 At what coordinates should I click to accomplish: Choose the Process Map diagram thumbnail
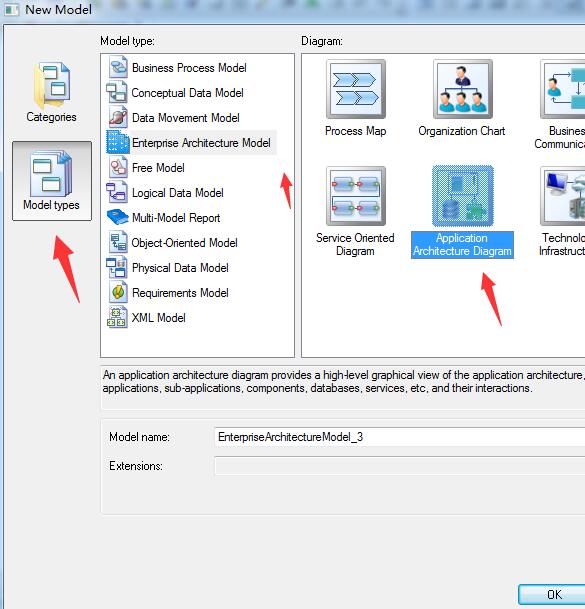click(x=356, y=89)
